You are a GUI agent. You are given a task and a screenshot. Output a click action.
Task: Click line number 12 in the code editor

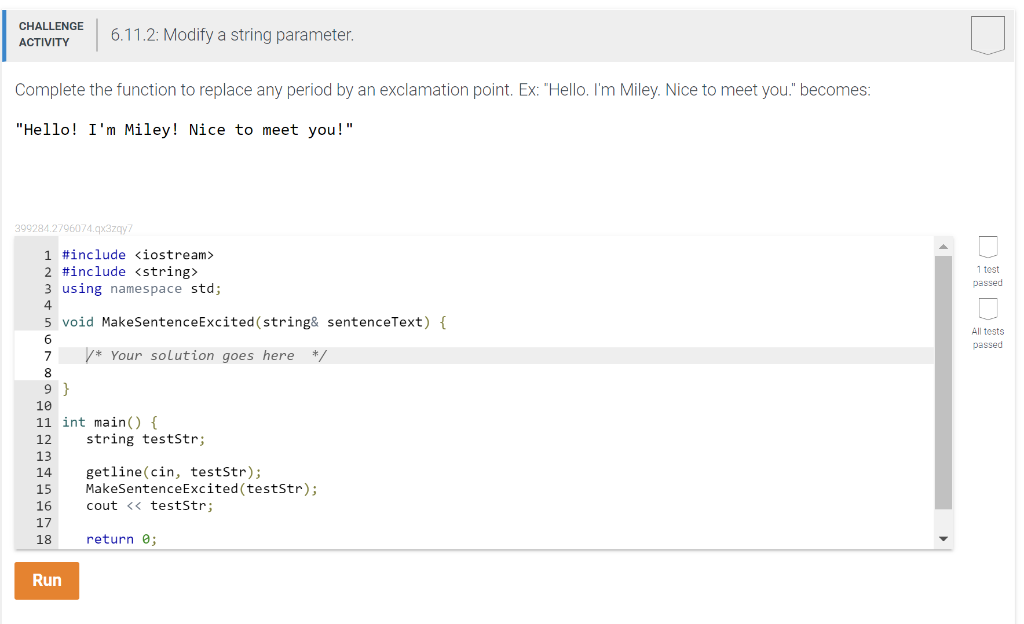[x=46, y=438]
